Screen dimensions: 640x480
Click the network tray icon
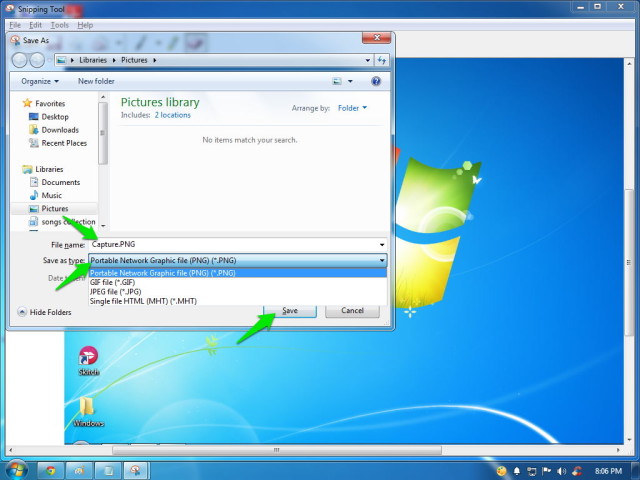[x=531, y=471]
